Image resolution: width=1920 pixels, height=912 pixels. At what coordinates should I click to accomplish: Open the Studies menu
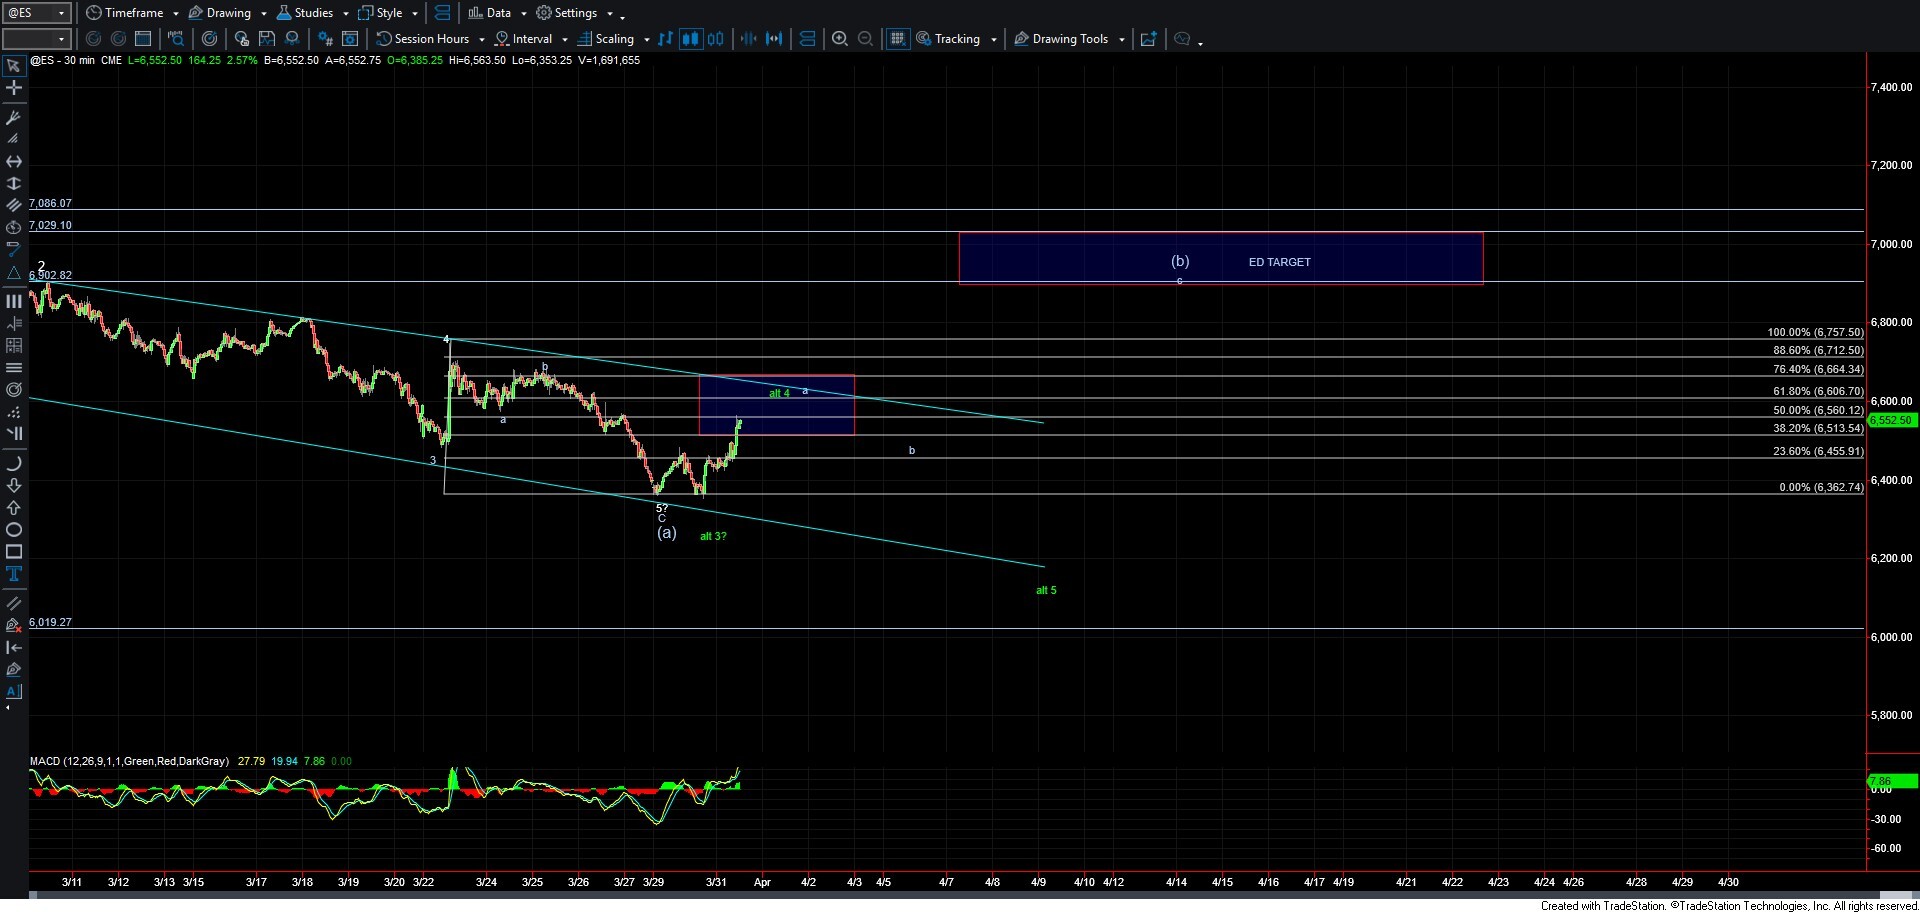coord(312,13)
